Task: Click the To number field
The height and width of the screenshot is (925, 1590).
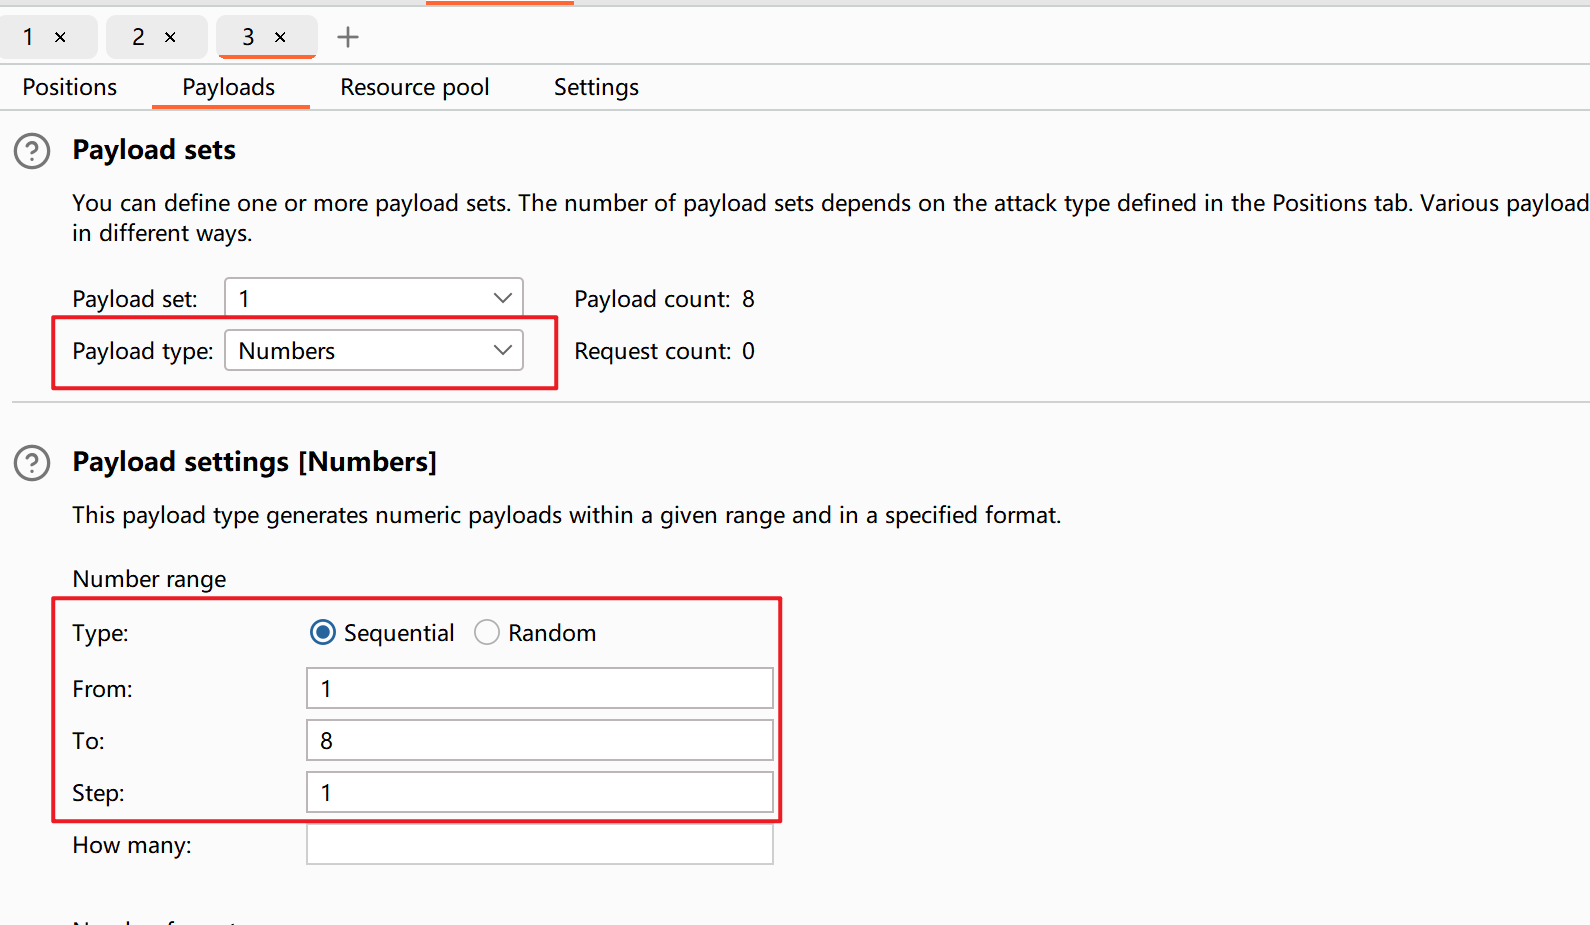Action: pyautogui.click(x=539, y=740)
